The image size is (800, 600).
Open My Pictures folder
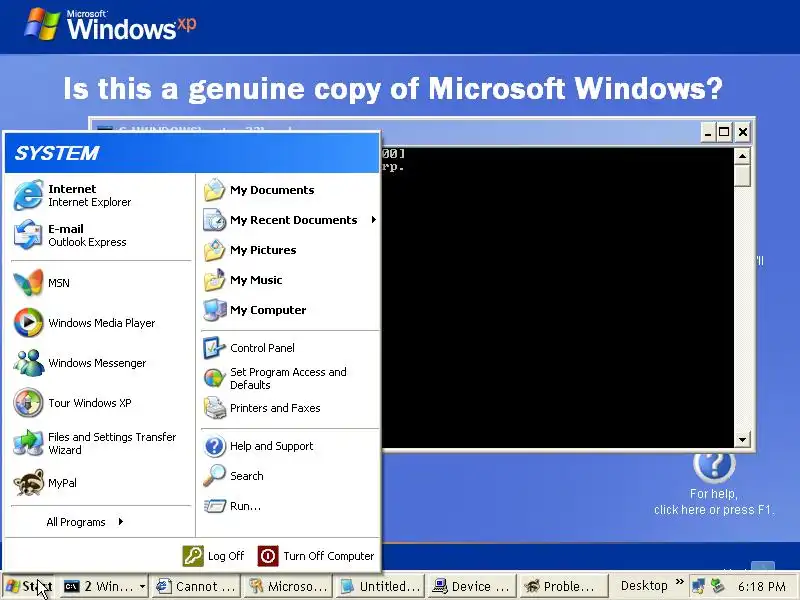pyautogui.click(x=290, y=250)
